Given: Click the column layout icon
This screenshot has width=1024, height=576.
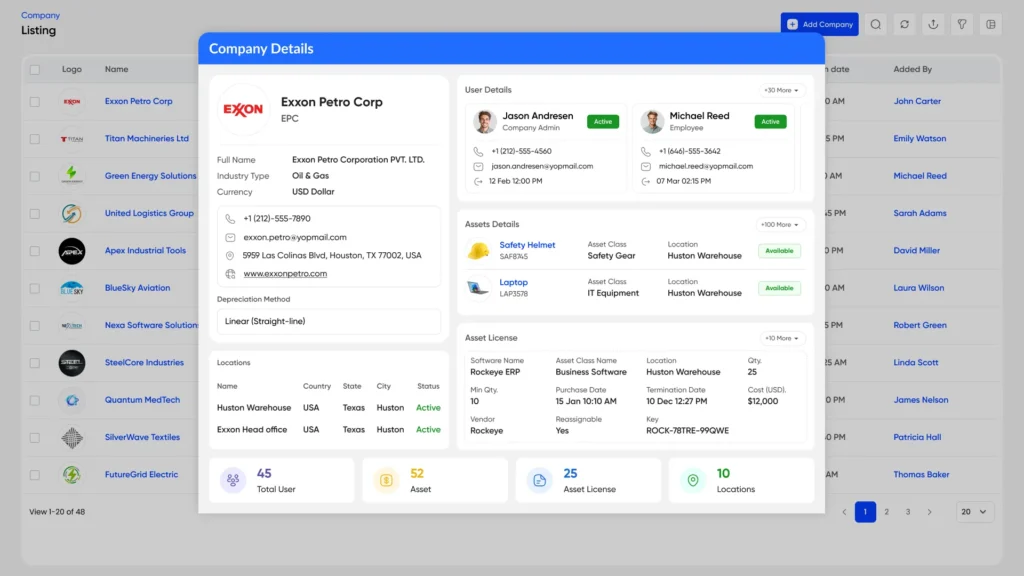Looking at the screenshot, I should click(x=991, y=24).
